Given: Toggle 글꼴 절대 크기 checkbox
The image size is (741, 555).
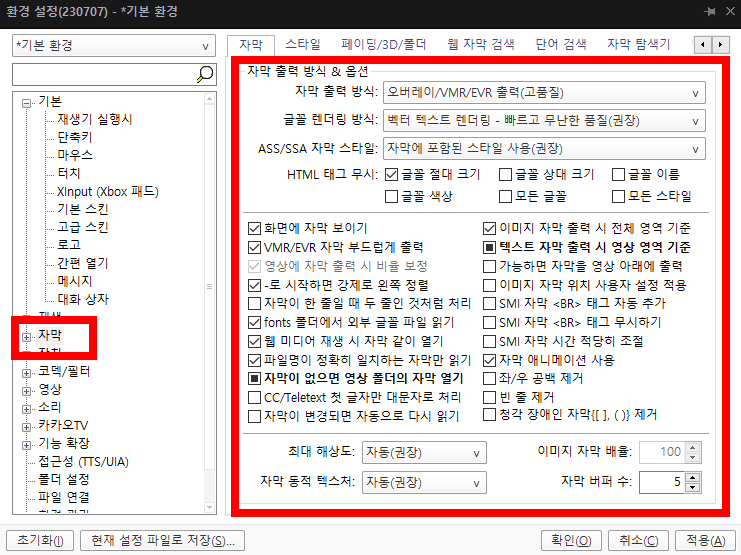Looking at the screenshot, I should point(391,174).
